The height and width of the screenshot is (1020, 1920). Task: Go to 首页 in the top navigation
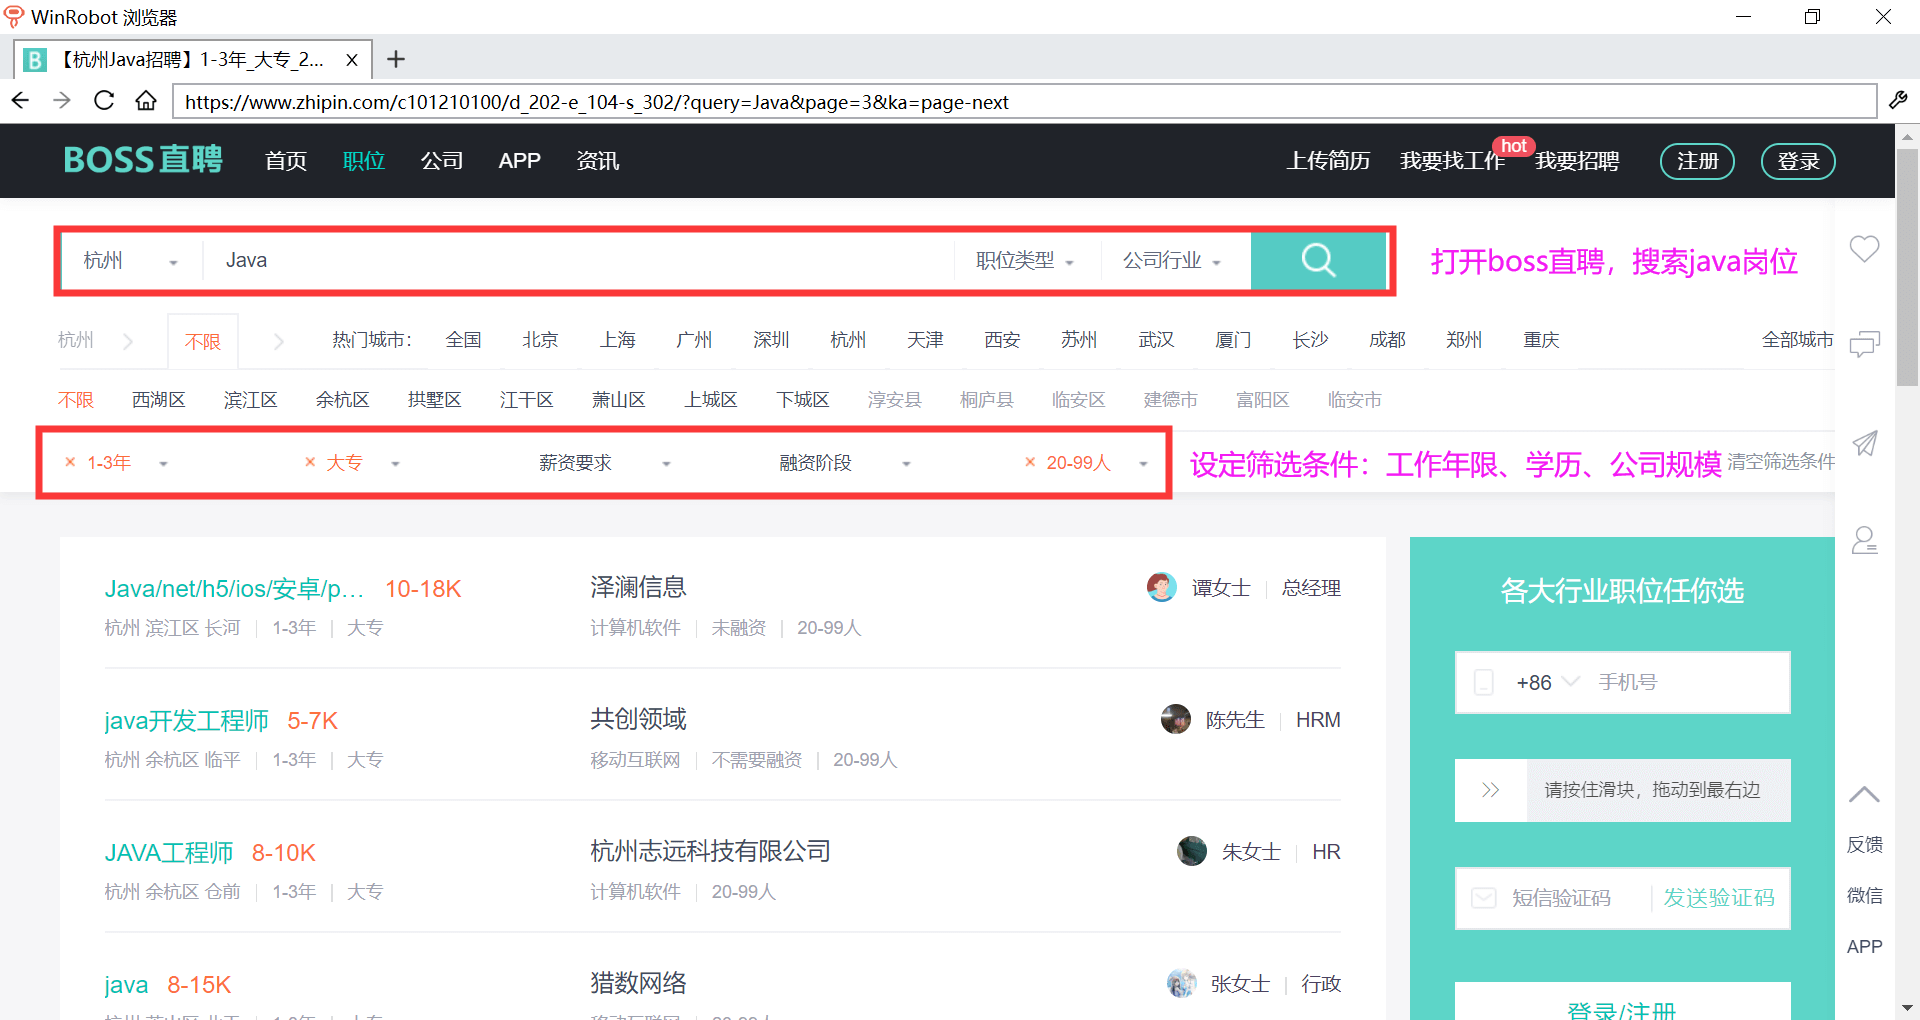pyautogui.click(x=286, y=161)
